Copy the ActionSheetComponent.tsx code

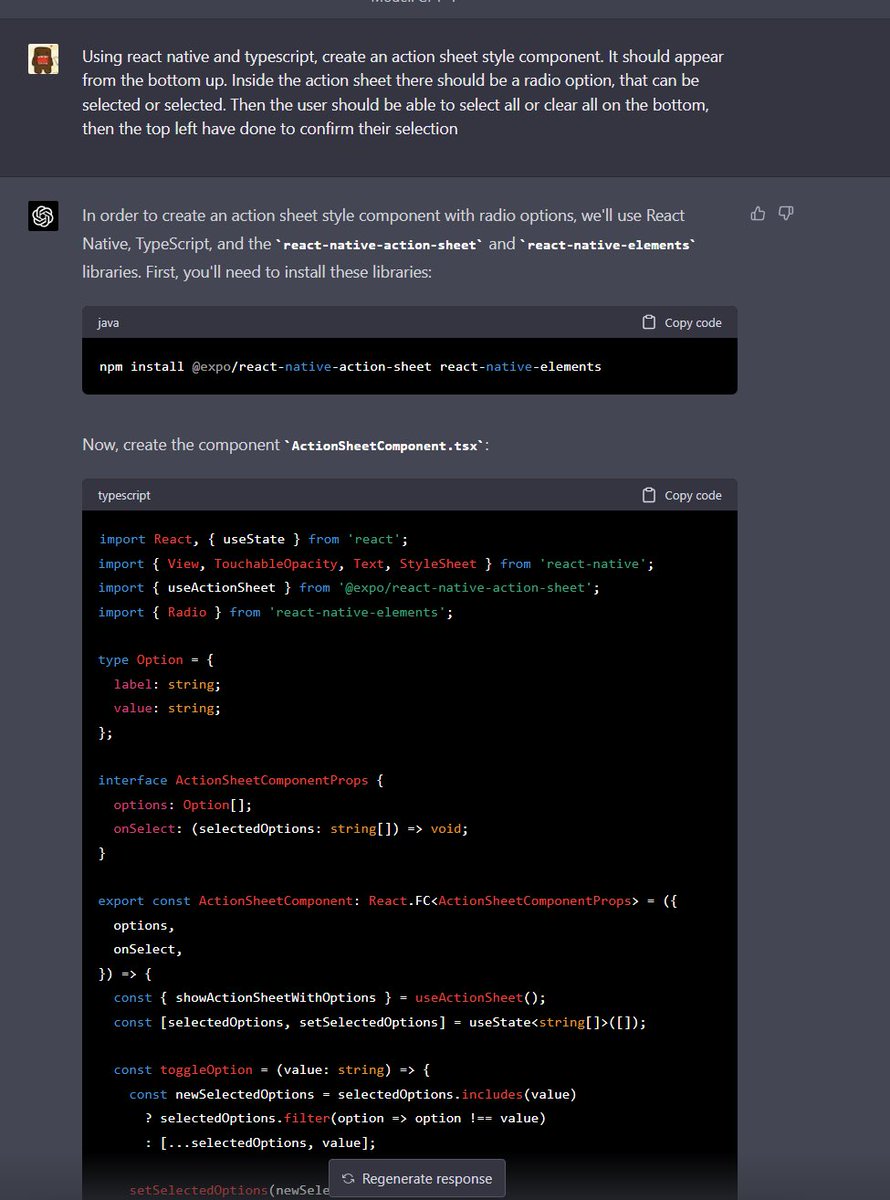681,494
